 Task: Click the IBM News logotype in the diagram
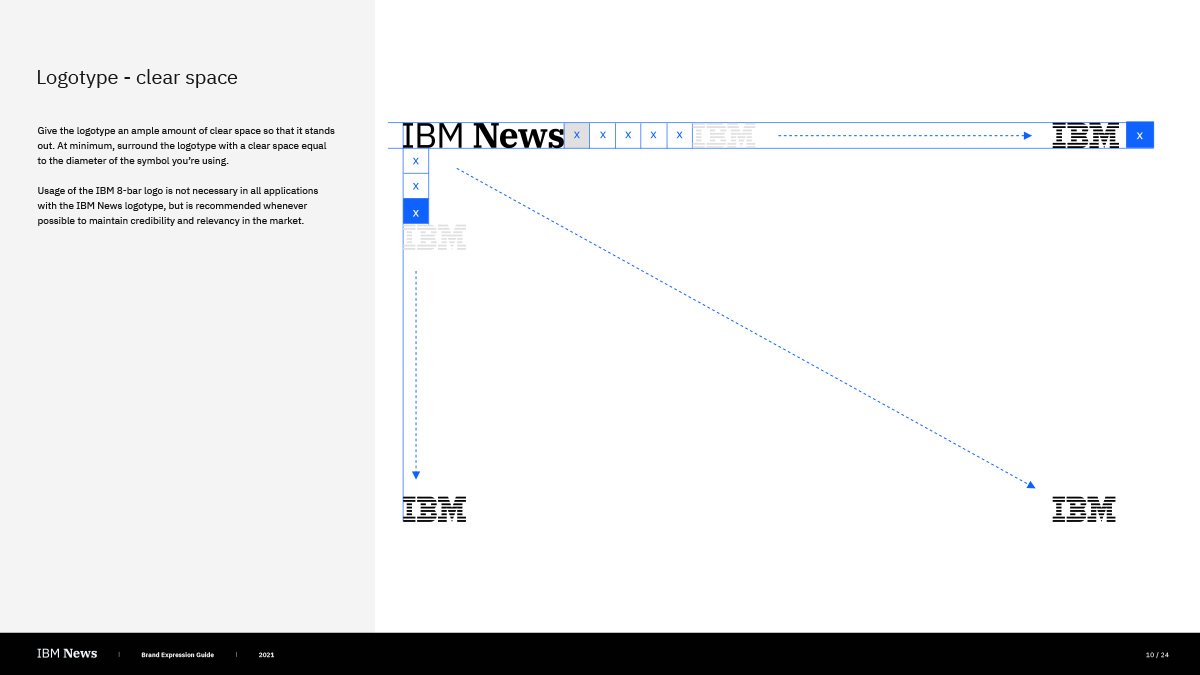click(x=483, y=135)
